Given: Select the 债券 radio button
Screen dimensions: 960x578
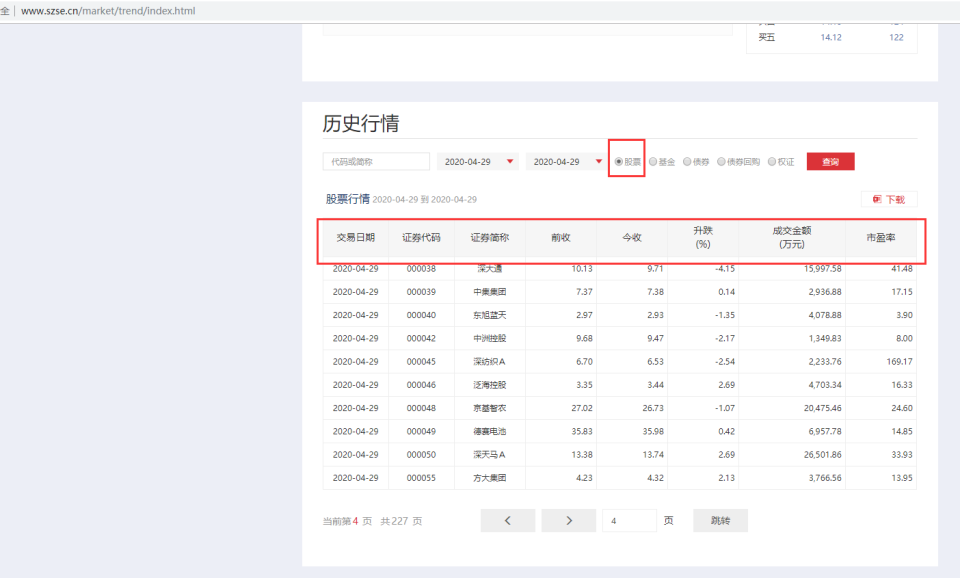Looking at the screenshot, I should (687, 162).
